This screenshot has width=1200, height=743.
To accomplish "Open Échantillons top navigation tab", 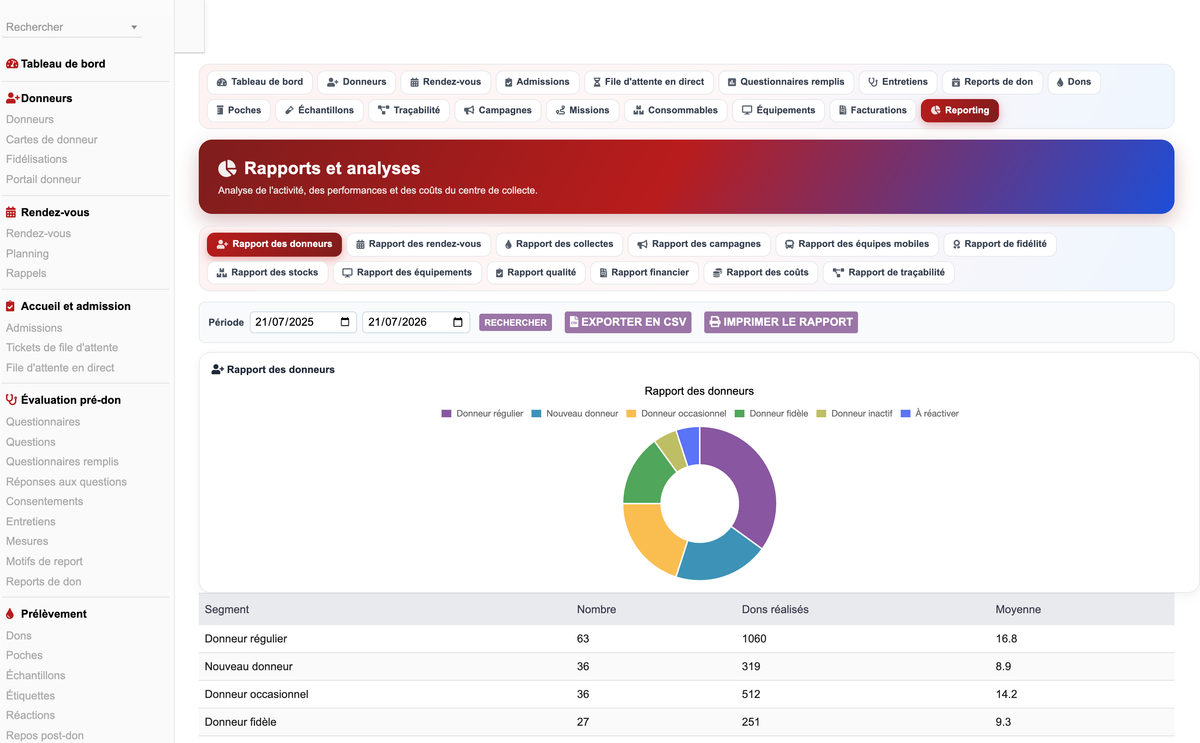I will (319, 110).
